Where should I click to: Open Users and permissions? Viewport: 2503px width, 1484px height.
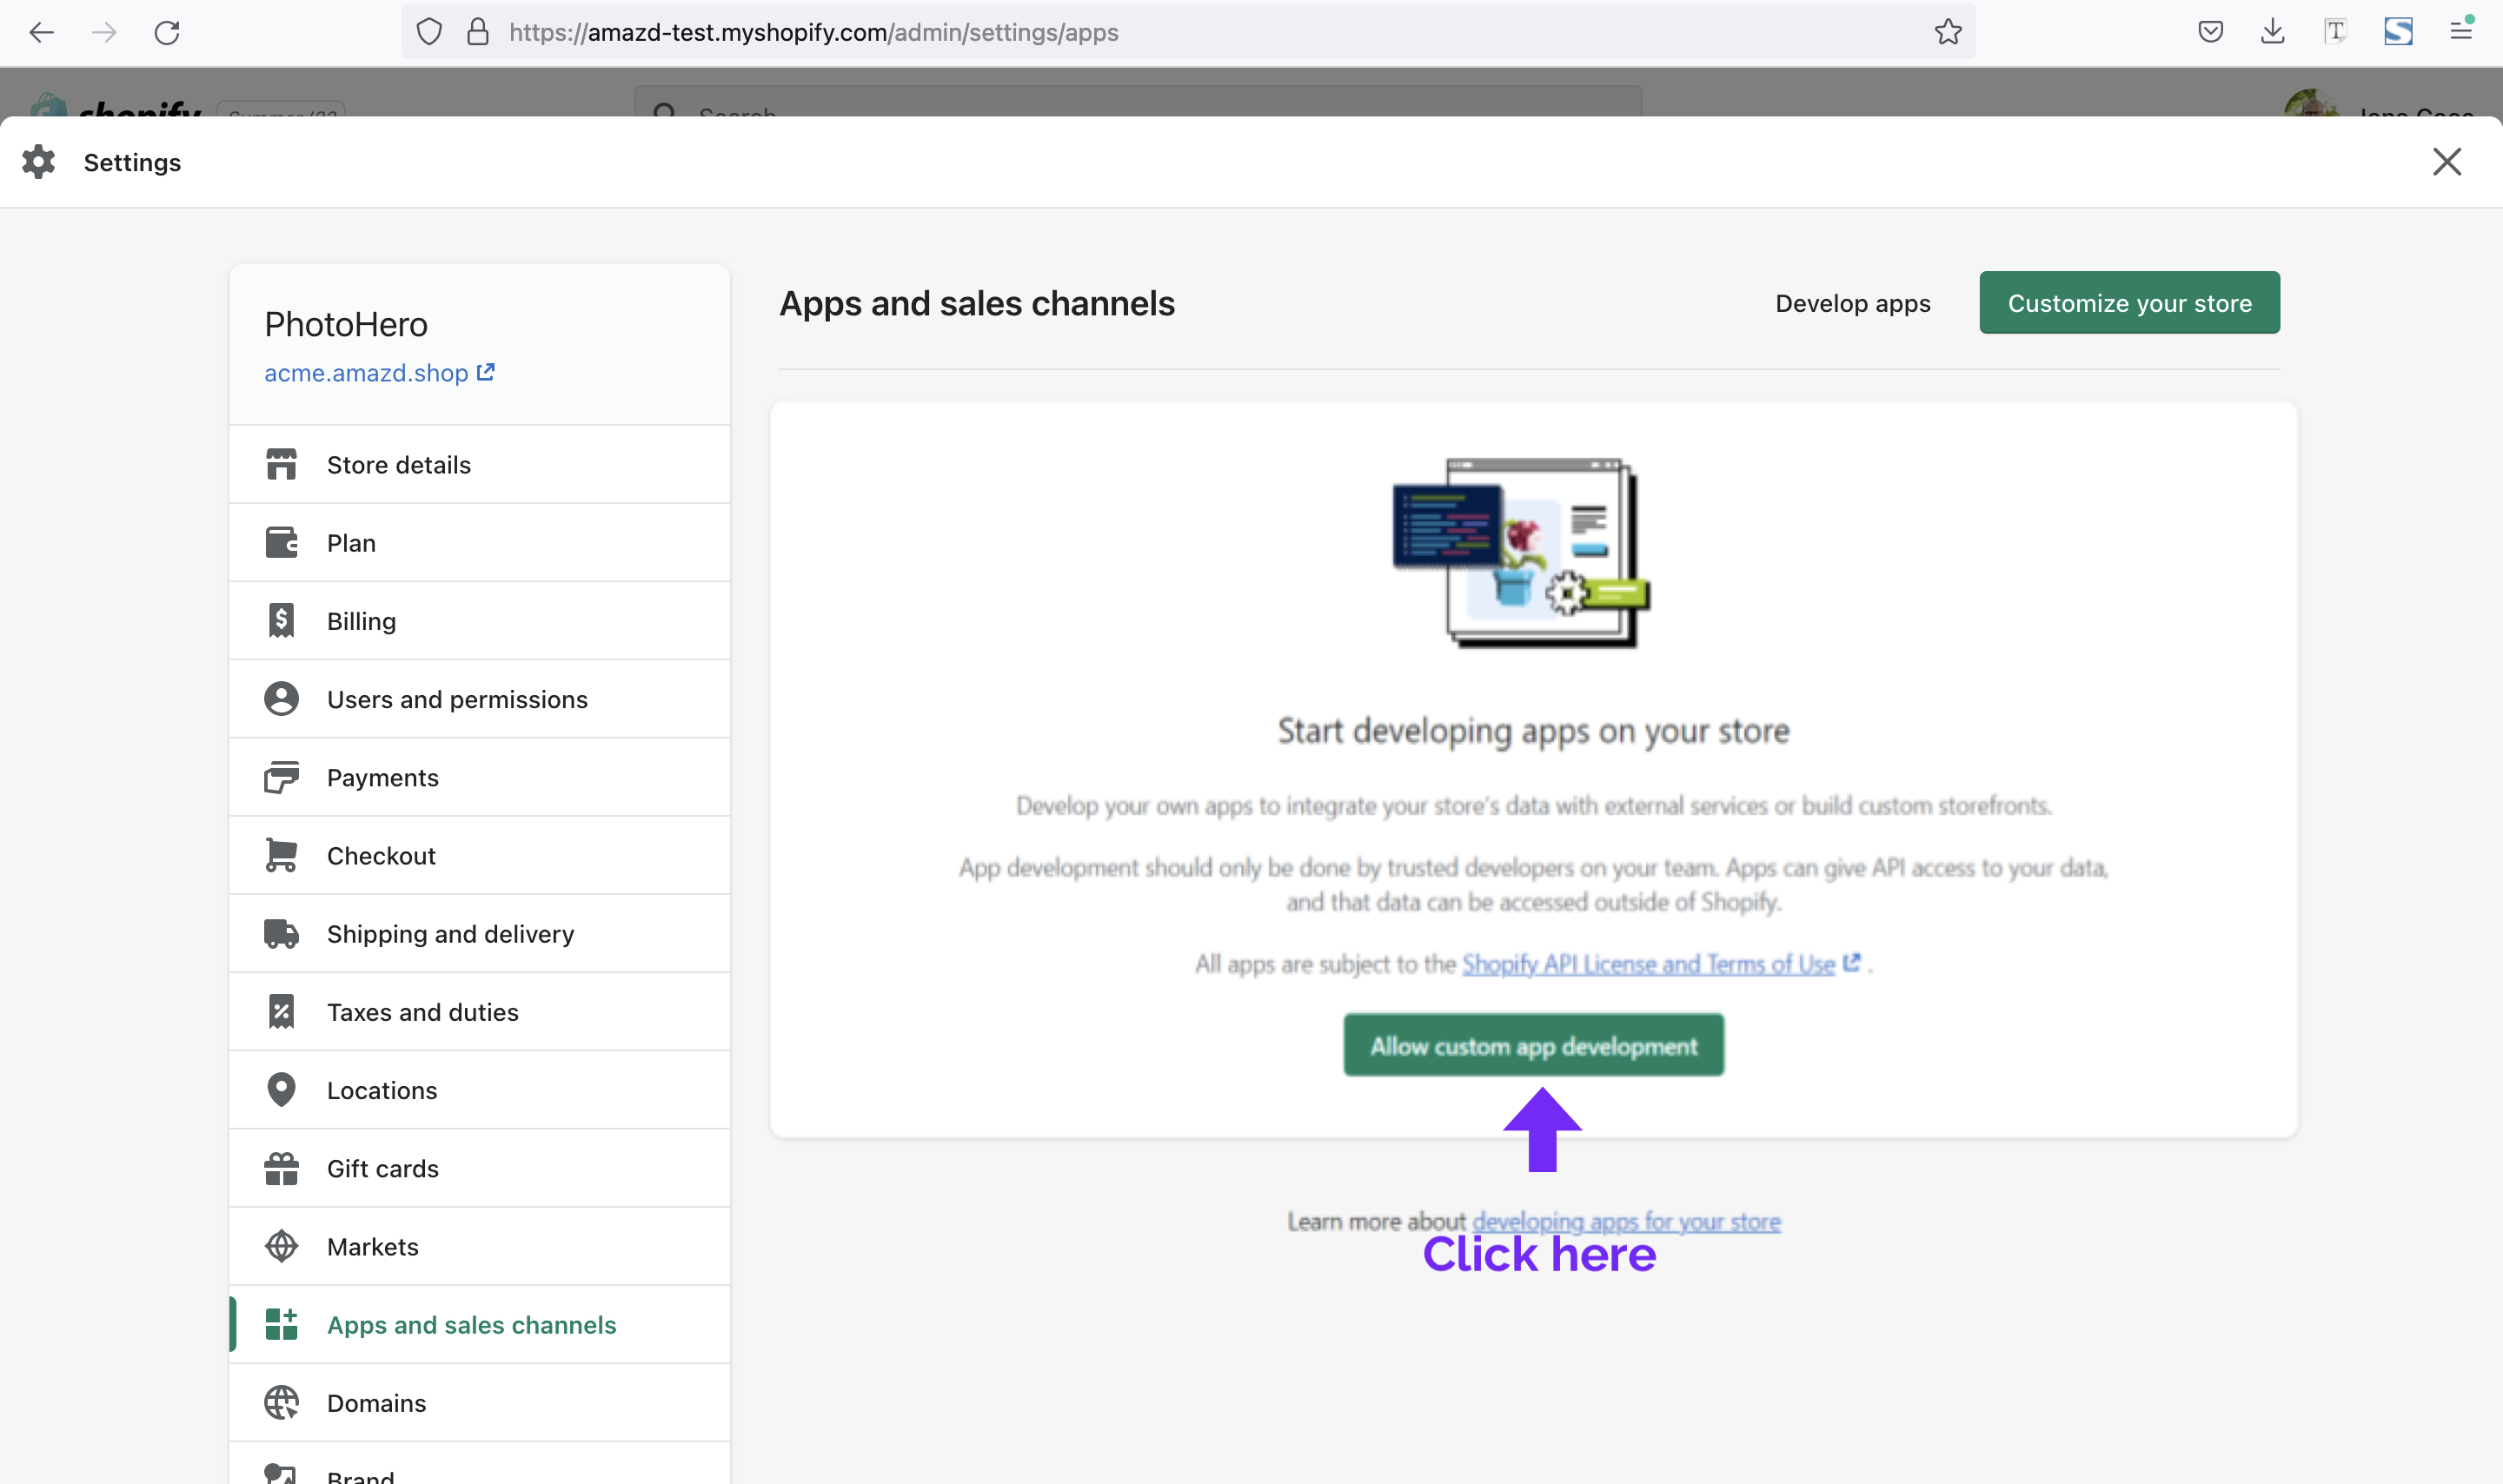pyautogui.click(x=479, y=699)
